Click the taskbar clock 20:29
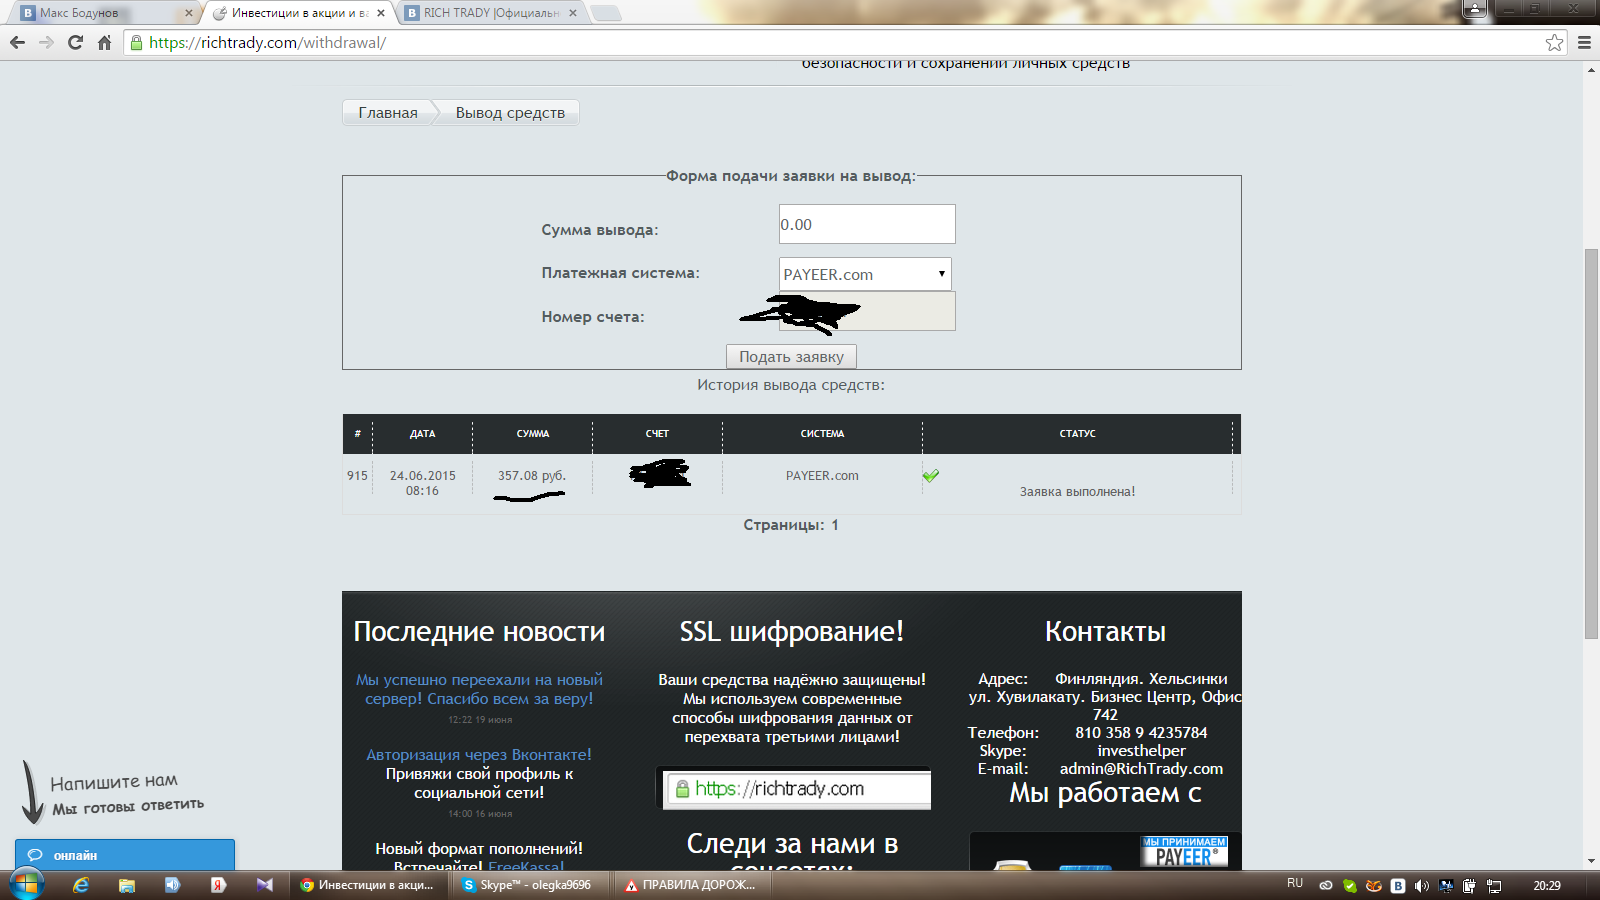Viewport: 1600px width, 900px height. (x=1547, y=886)
